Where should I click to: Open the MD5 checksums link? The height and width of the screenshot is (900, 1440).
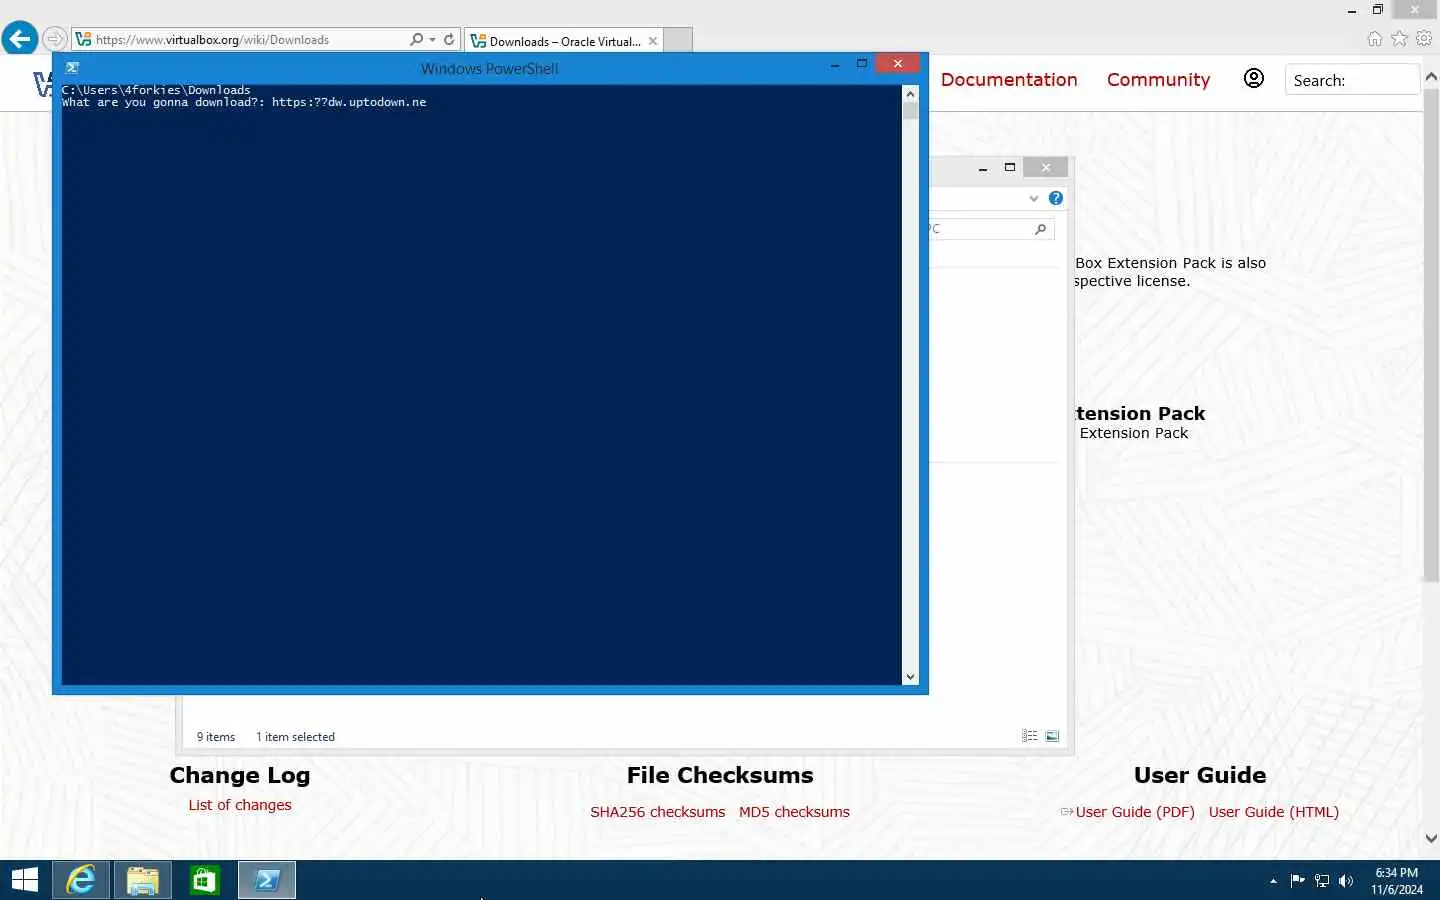click(x=794, y=812)
